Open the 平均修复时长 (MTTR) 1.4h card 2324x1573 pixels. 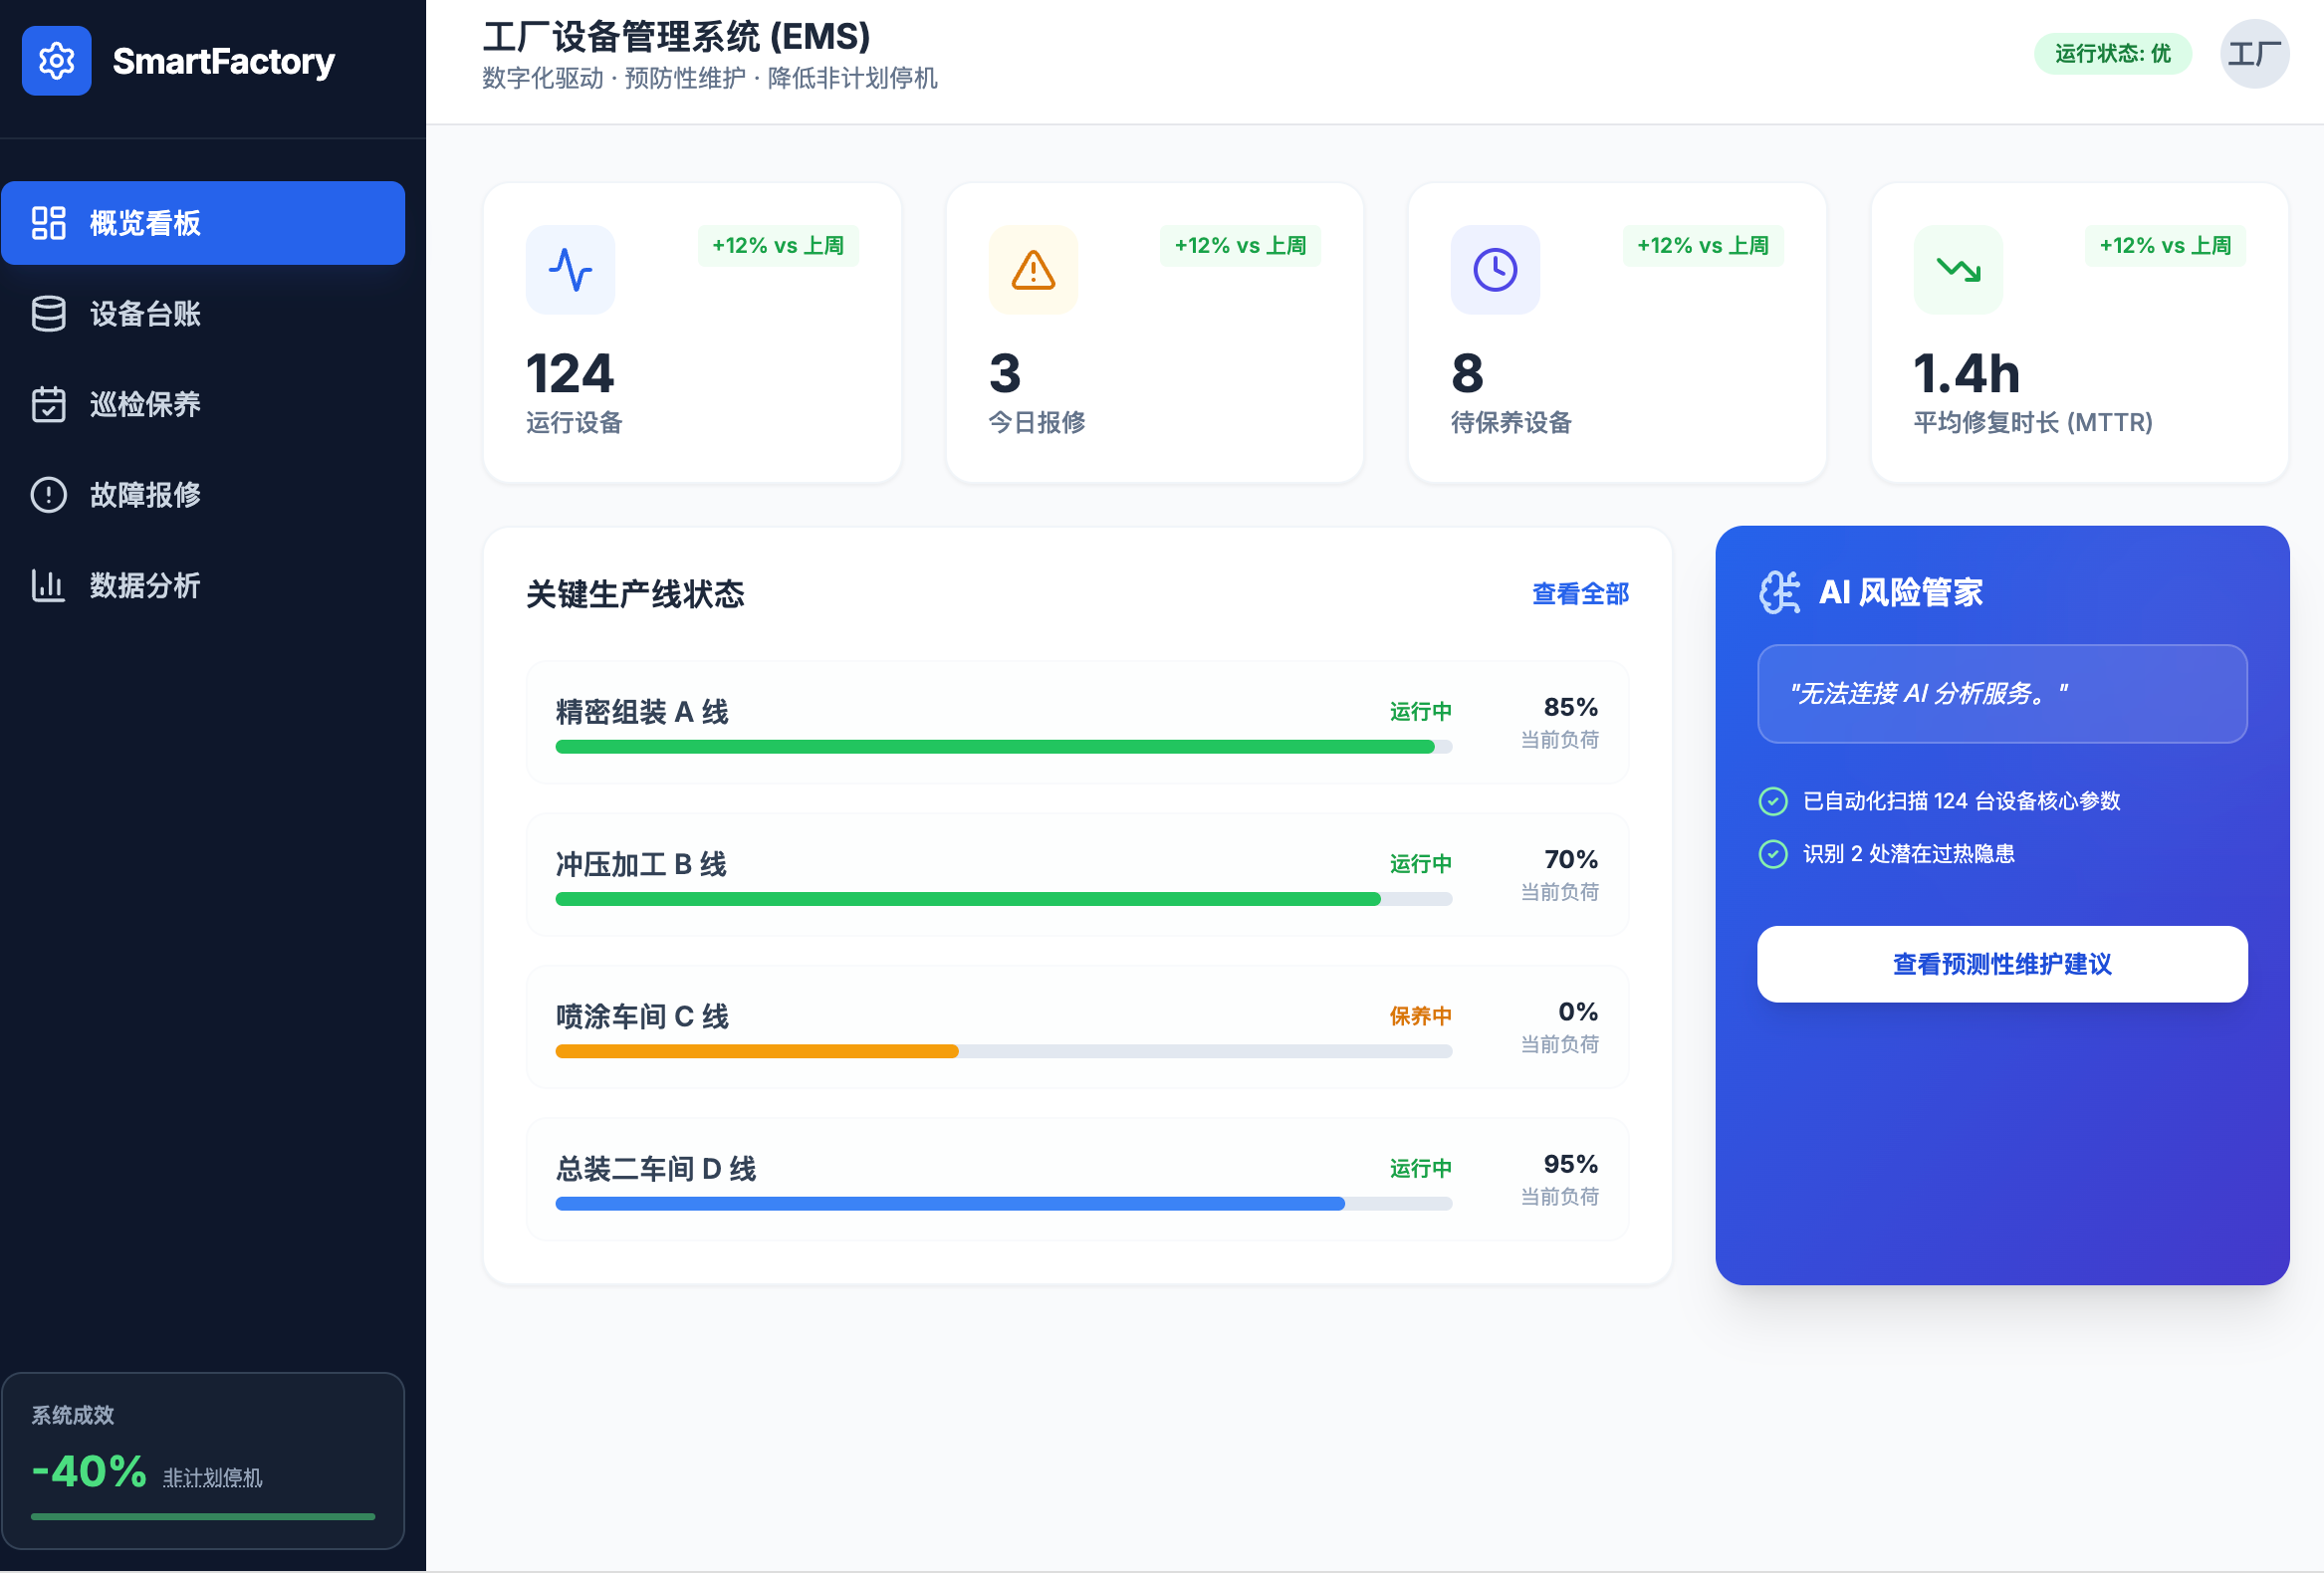[x=2079, y=333]
